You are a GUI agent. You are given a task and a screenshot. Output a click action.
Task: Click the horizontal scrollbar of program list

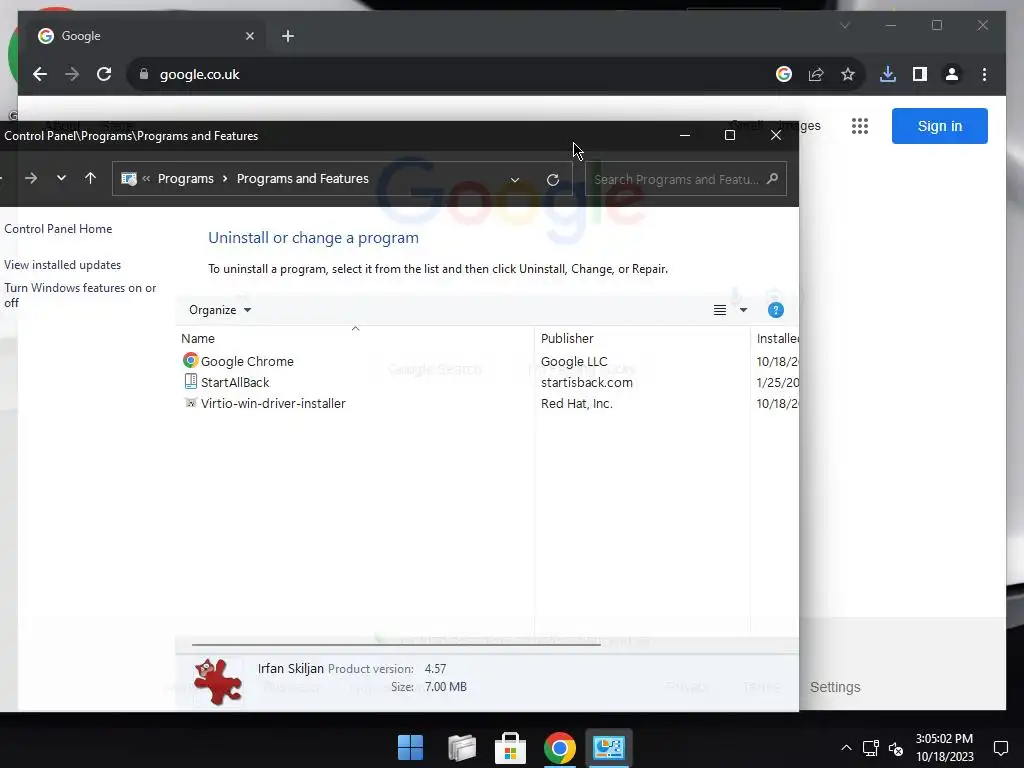coord(396,644)
